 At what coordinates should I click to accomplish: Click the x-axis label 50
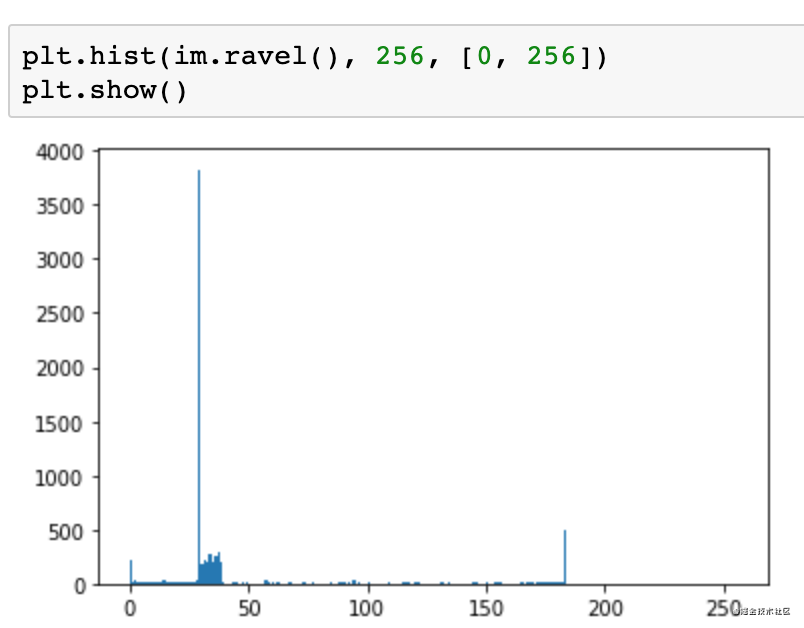click(249, 609)
